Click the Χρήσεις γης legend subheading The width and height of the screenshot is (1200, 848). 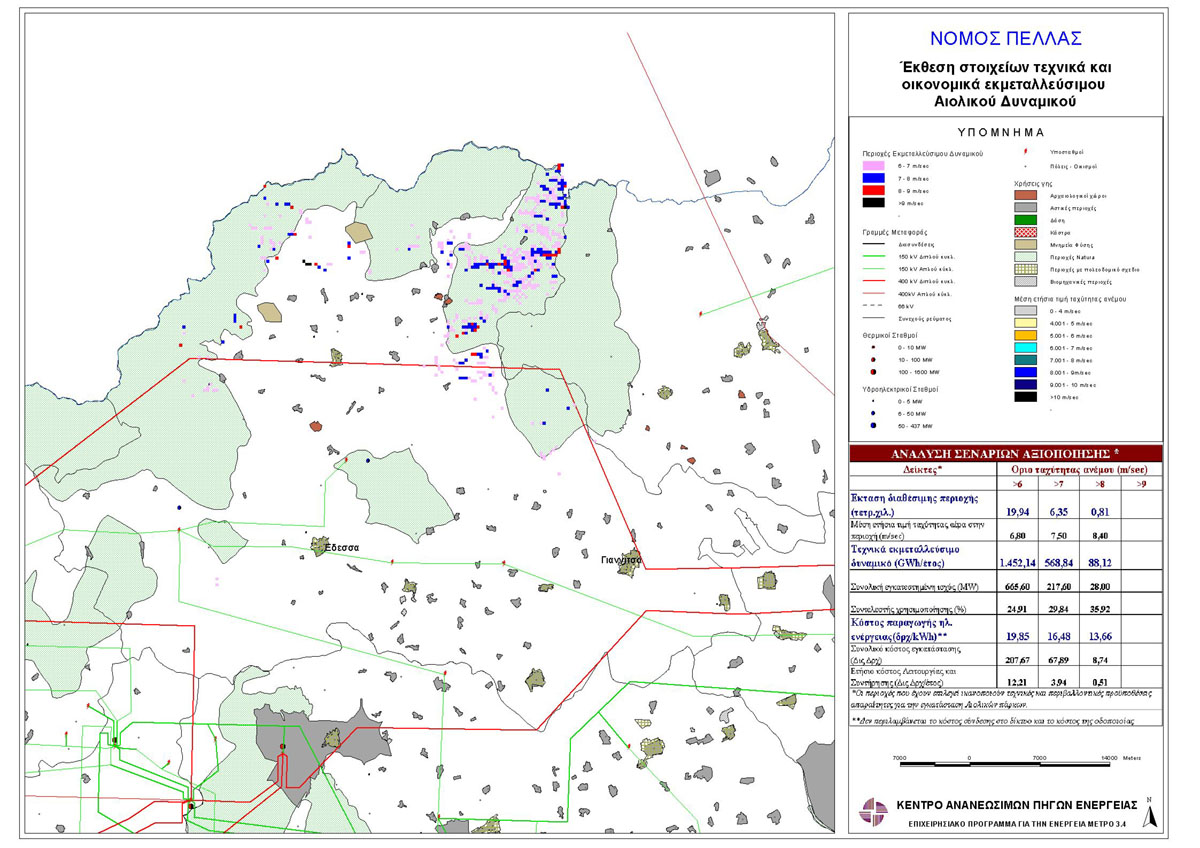(x=1033, y=183)
